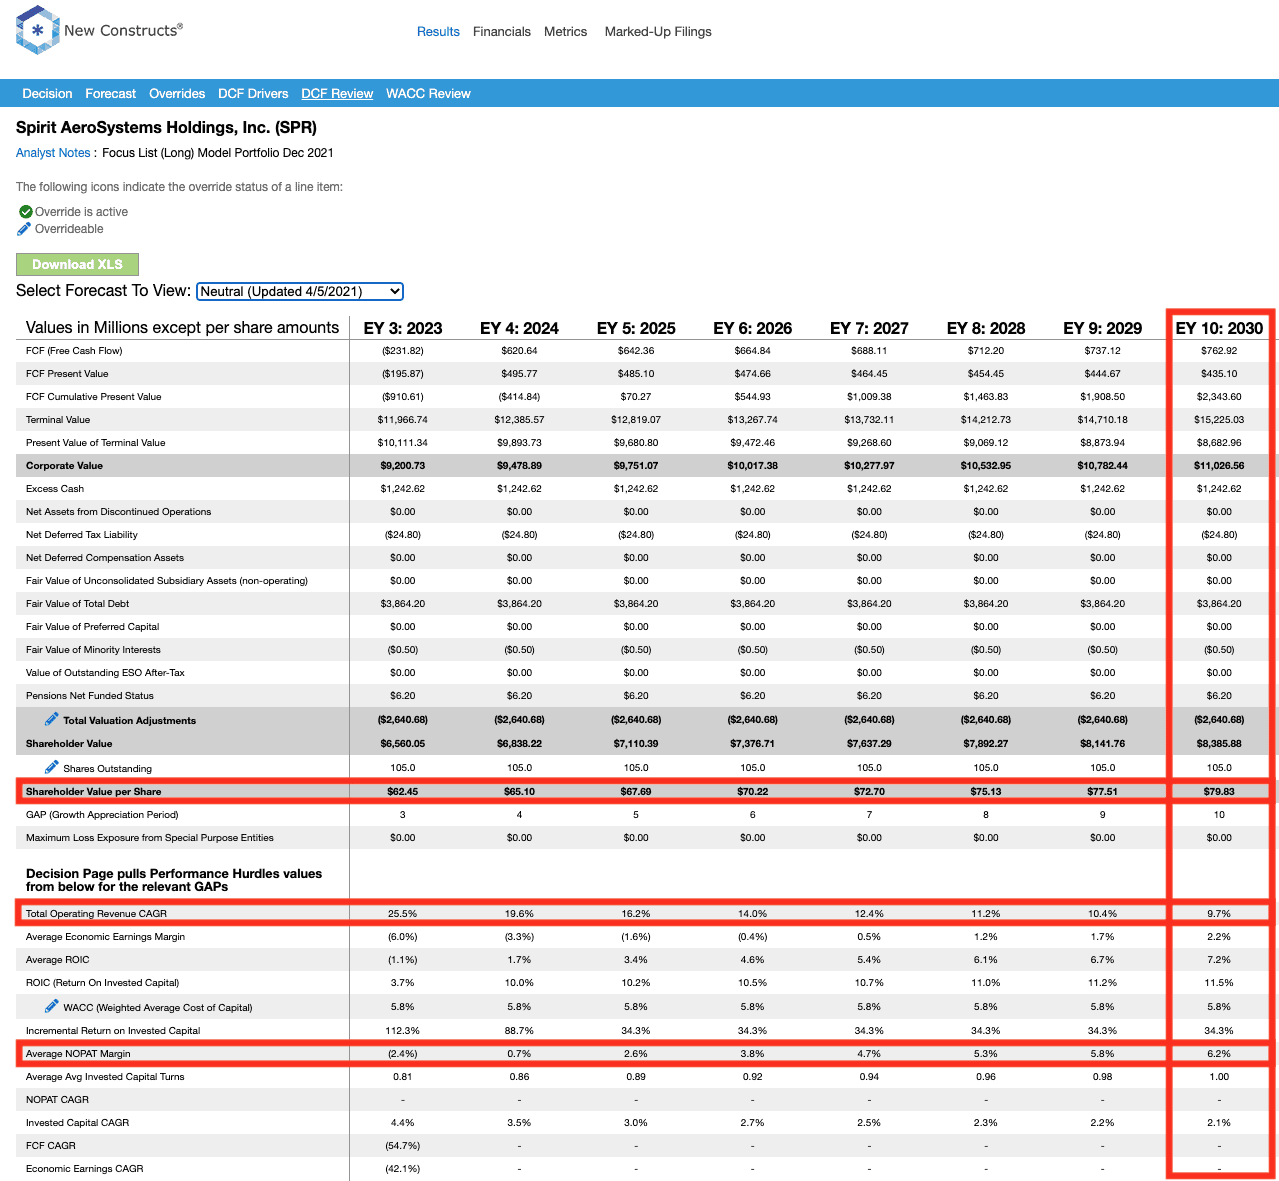
Task: Click pencil icon next to WACC row
Action: click(x=52, y=1006)
